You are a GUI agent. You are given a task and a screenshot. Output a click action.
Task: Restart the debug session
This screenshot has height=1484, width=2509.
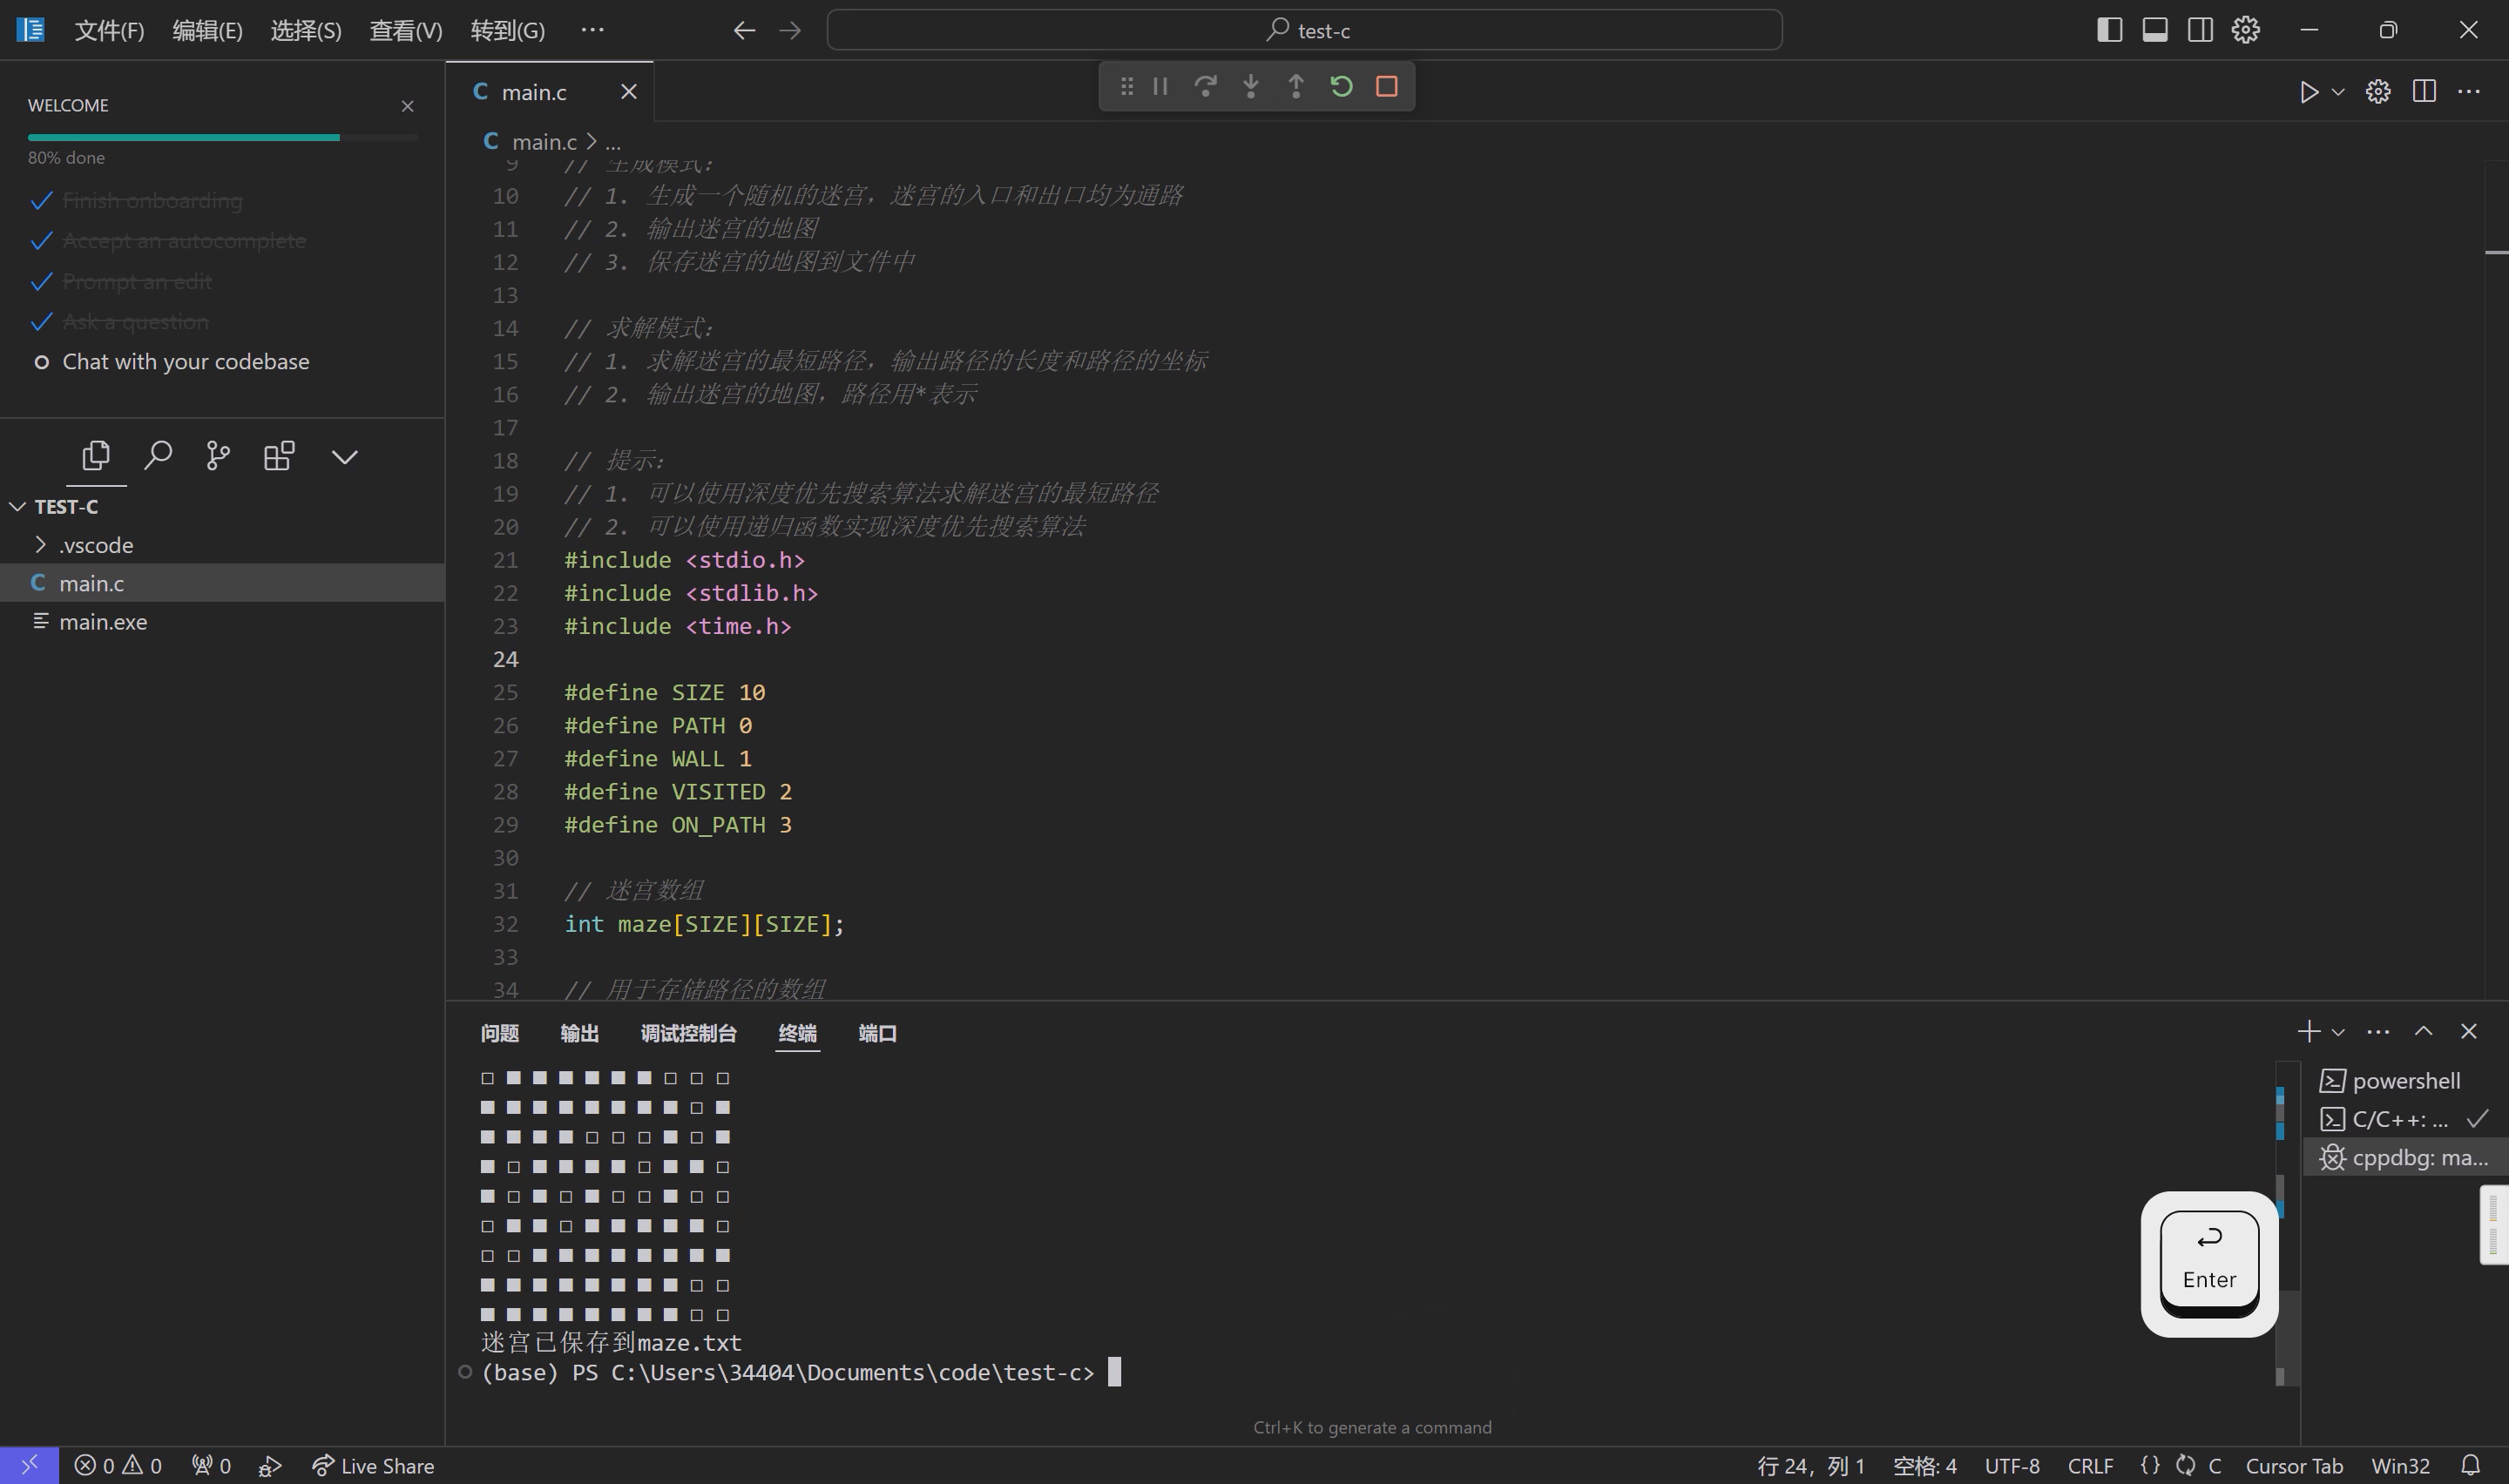click(x=1341, y=87)
